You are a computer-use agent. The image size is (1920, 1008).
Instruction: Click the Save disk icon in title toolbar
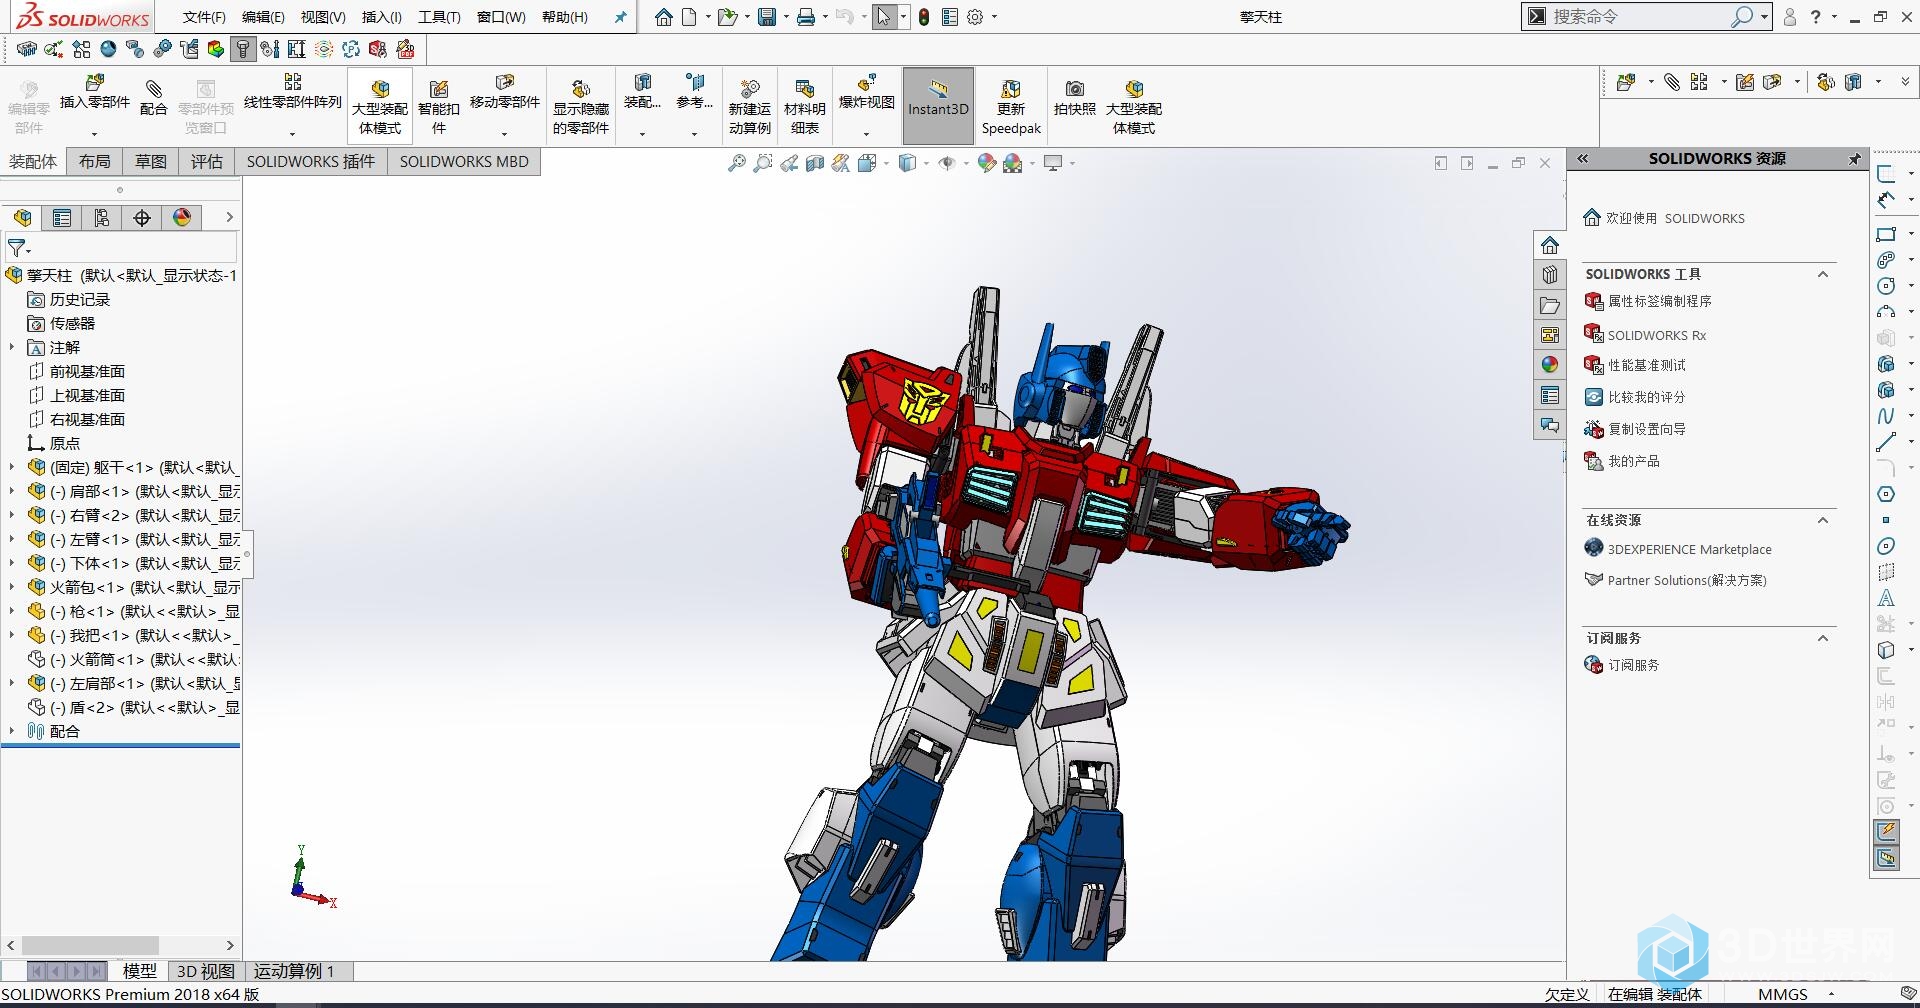[x=767, y=17]
